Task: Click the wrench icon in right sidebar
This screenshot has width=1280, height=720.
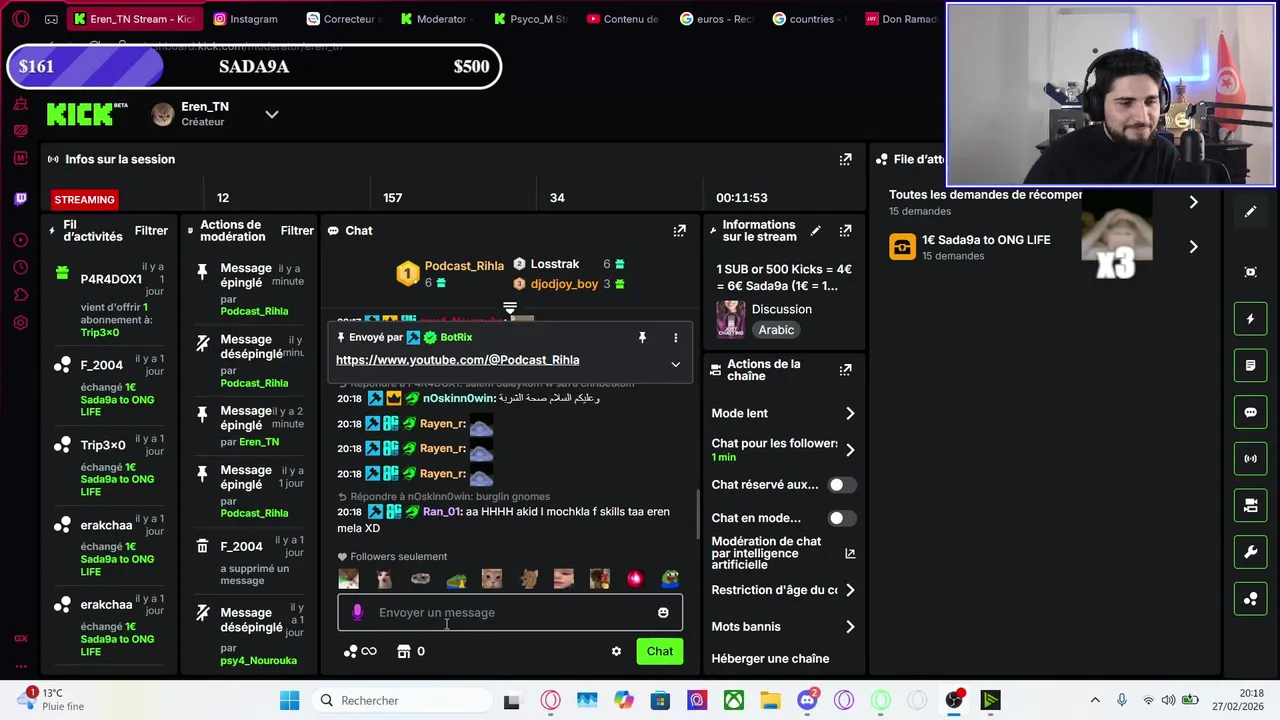Action: click(1250, 552)
